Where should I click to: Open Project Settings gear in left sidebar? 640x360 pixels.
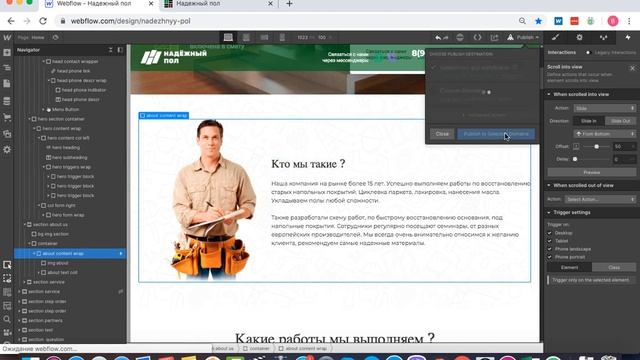pyautogui.click(x=7, y=149)
